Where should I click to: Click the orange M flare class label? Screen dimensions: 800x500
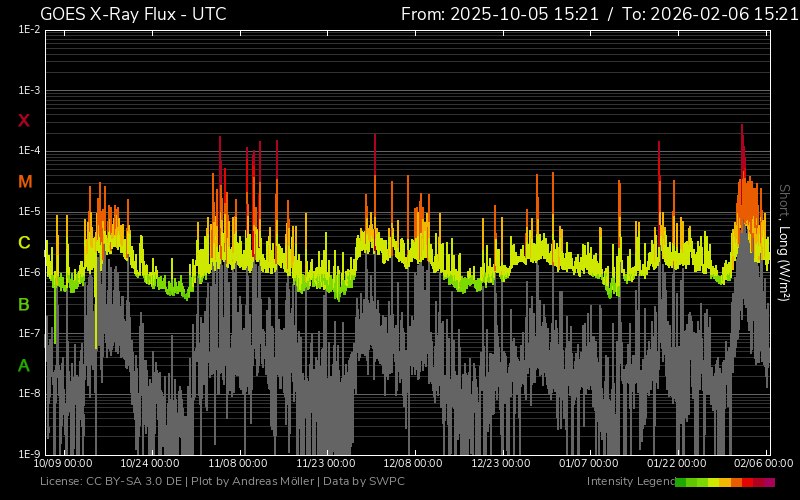point(24,182)
